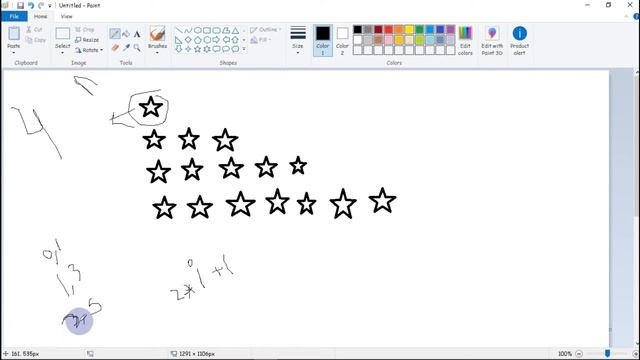Click the Redo arrow in title bar
The height and width of the screenshot is (360, 640).
(x=41, y=5)
